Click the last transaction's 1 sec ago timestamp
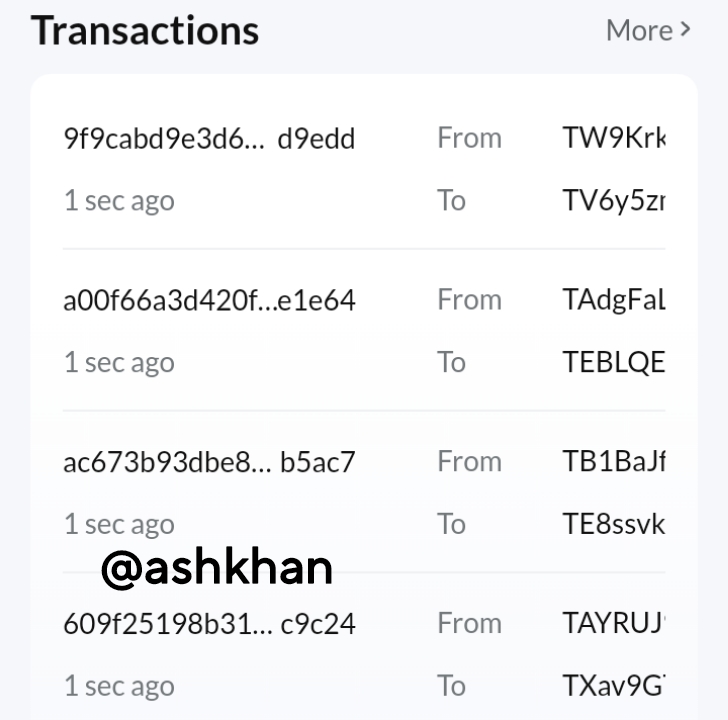728x720 pixels. (x=119, y=686)
